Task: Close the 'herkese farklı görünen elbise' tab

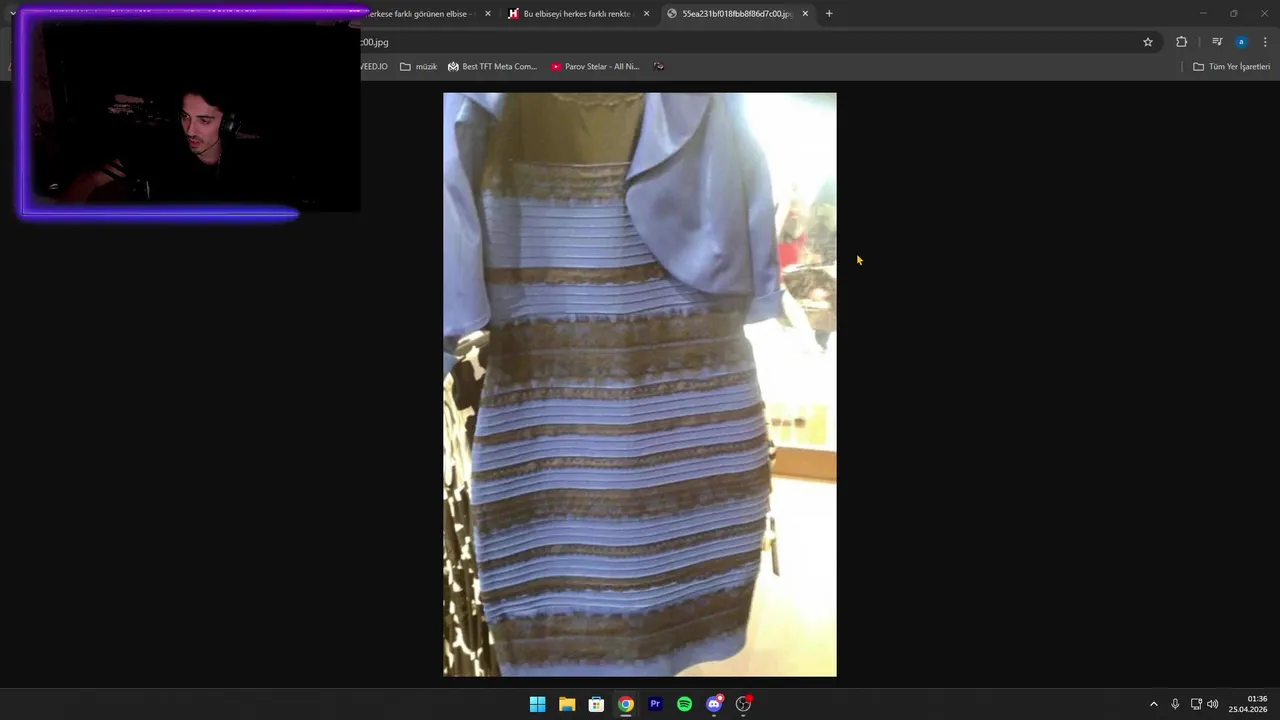Action: pos(488,14)
